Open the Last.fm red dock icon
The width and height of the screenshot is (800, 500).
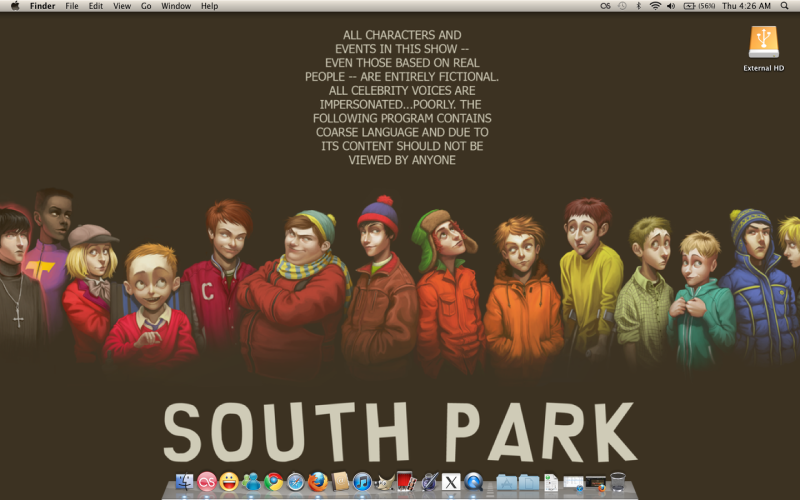point(207,482)
